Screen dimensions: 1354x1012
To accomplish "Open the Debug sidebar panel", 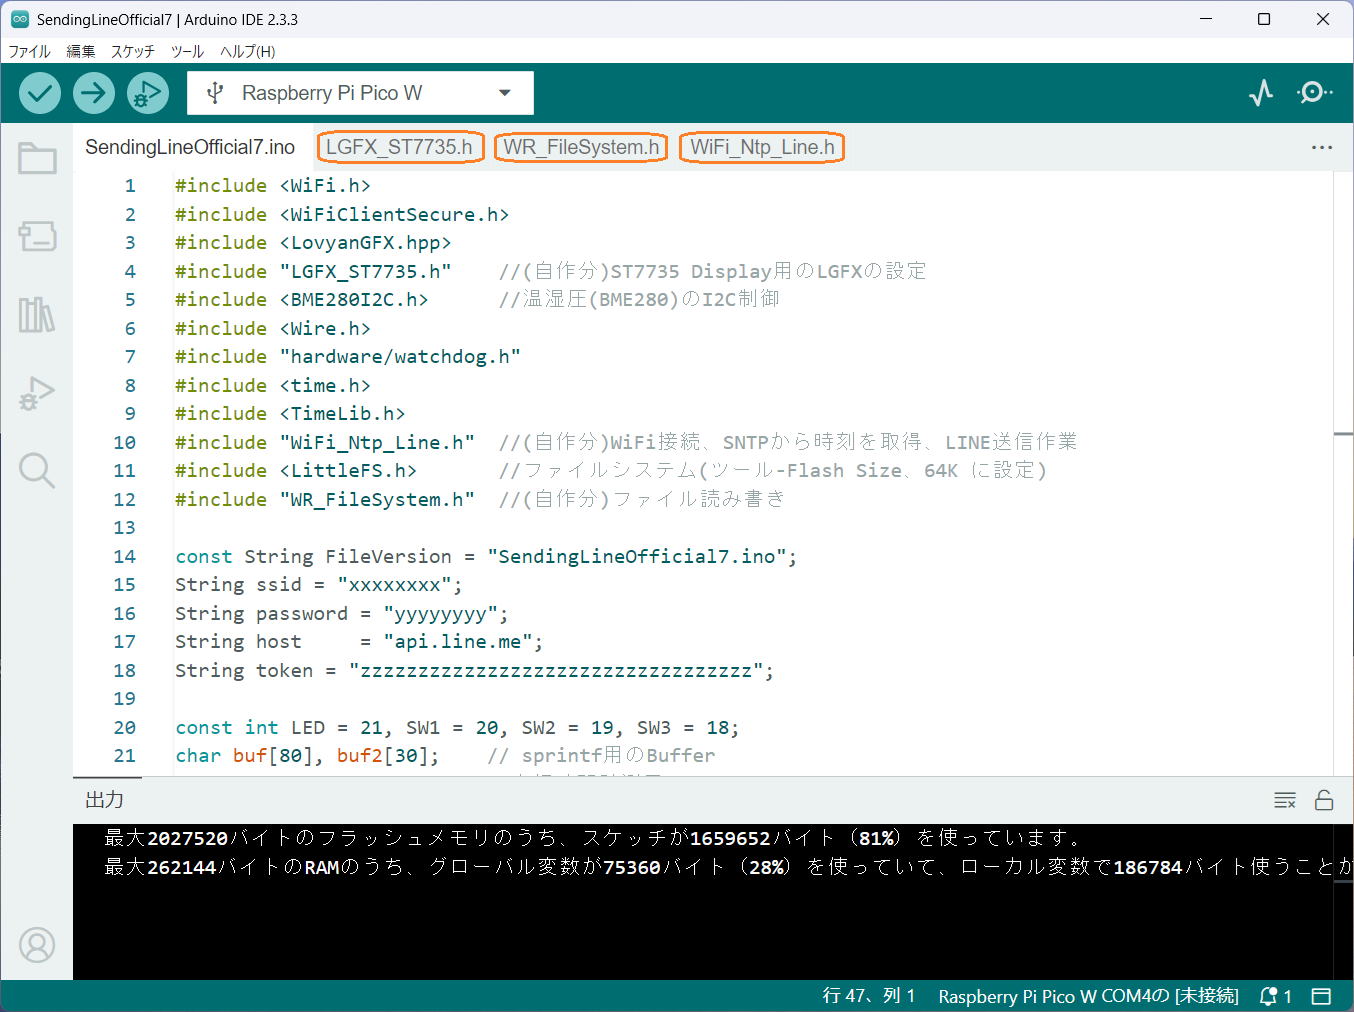I will pos(37,392).
